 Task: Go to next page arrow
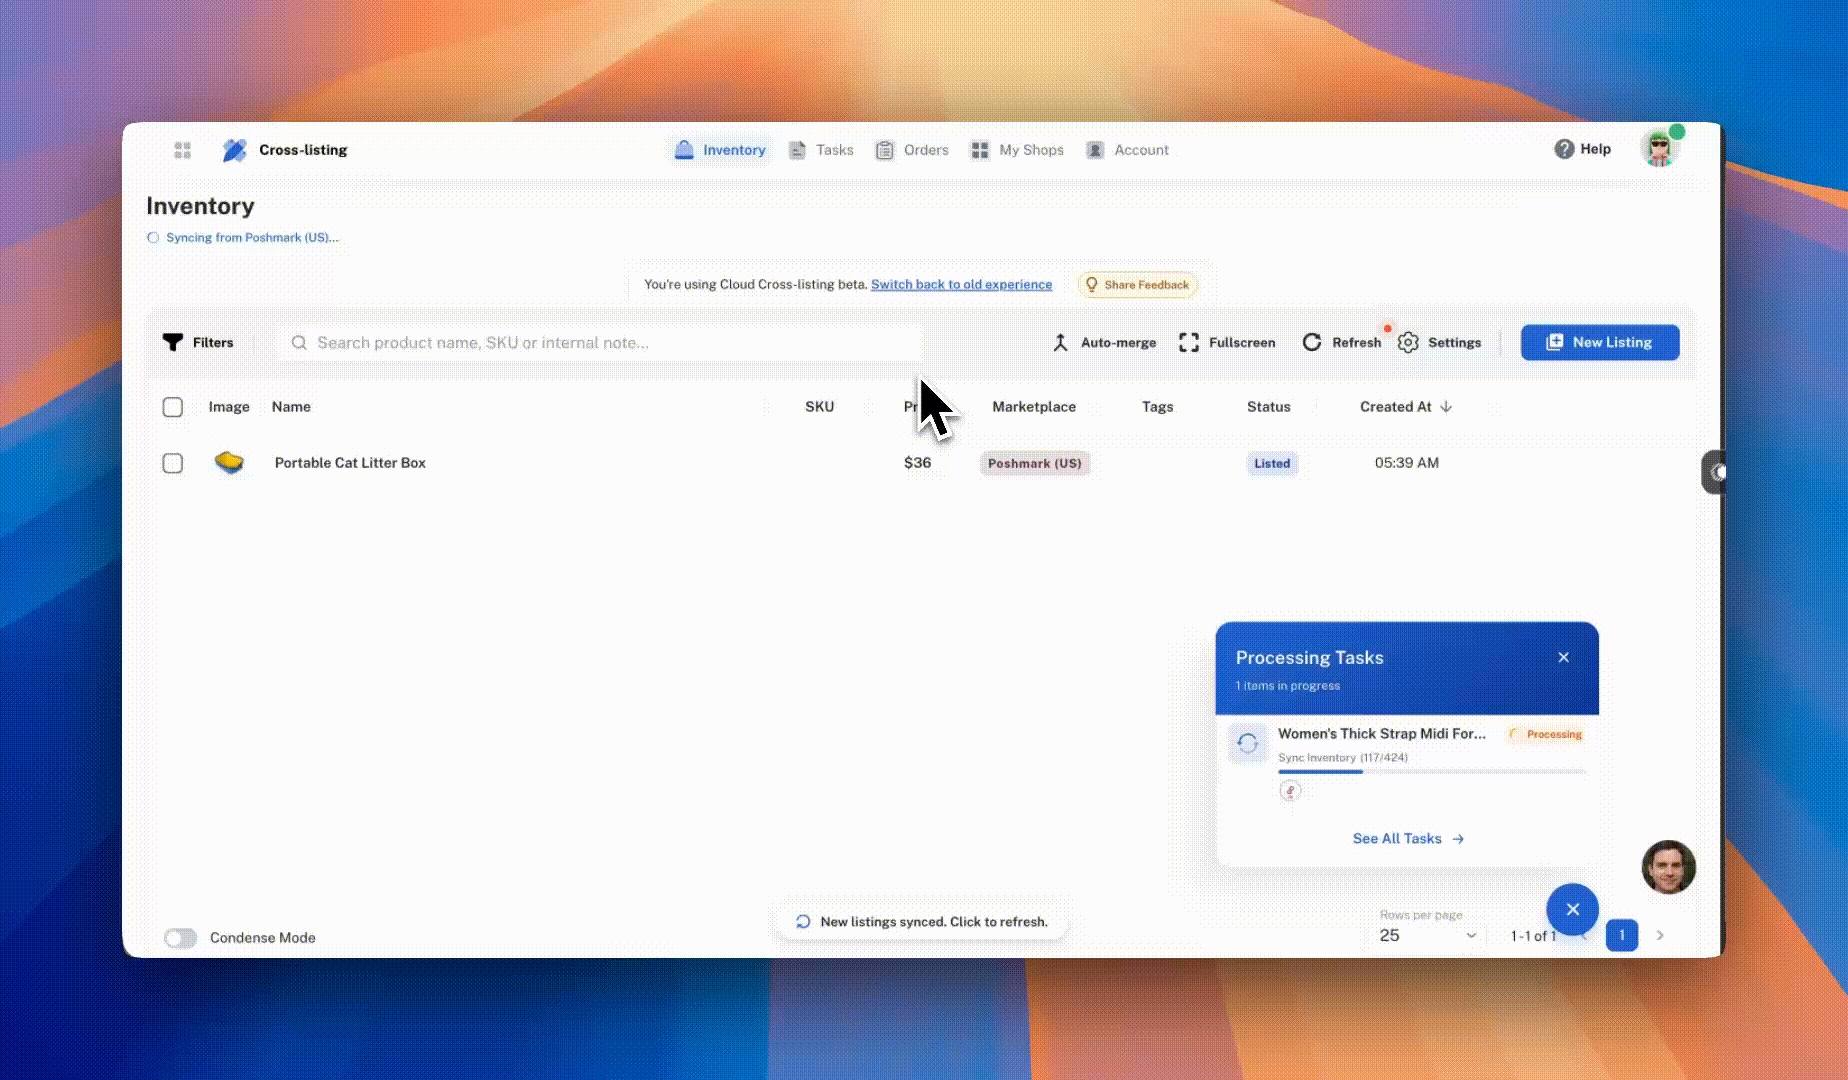(1660, 935)
